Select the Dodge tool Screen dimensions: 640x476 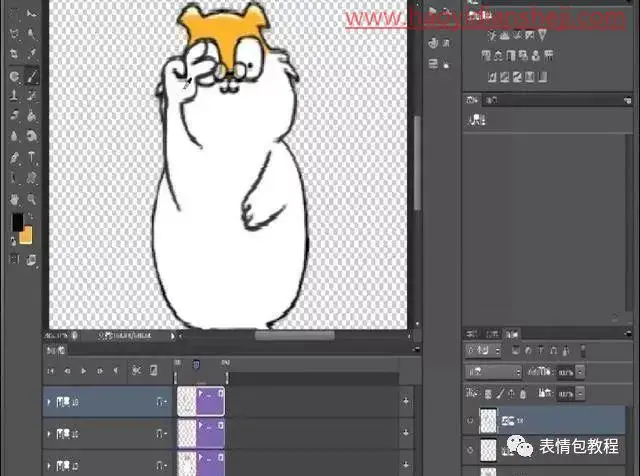31,136
